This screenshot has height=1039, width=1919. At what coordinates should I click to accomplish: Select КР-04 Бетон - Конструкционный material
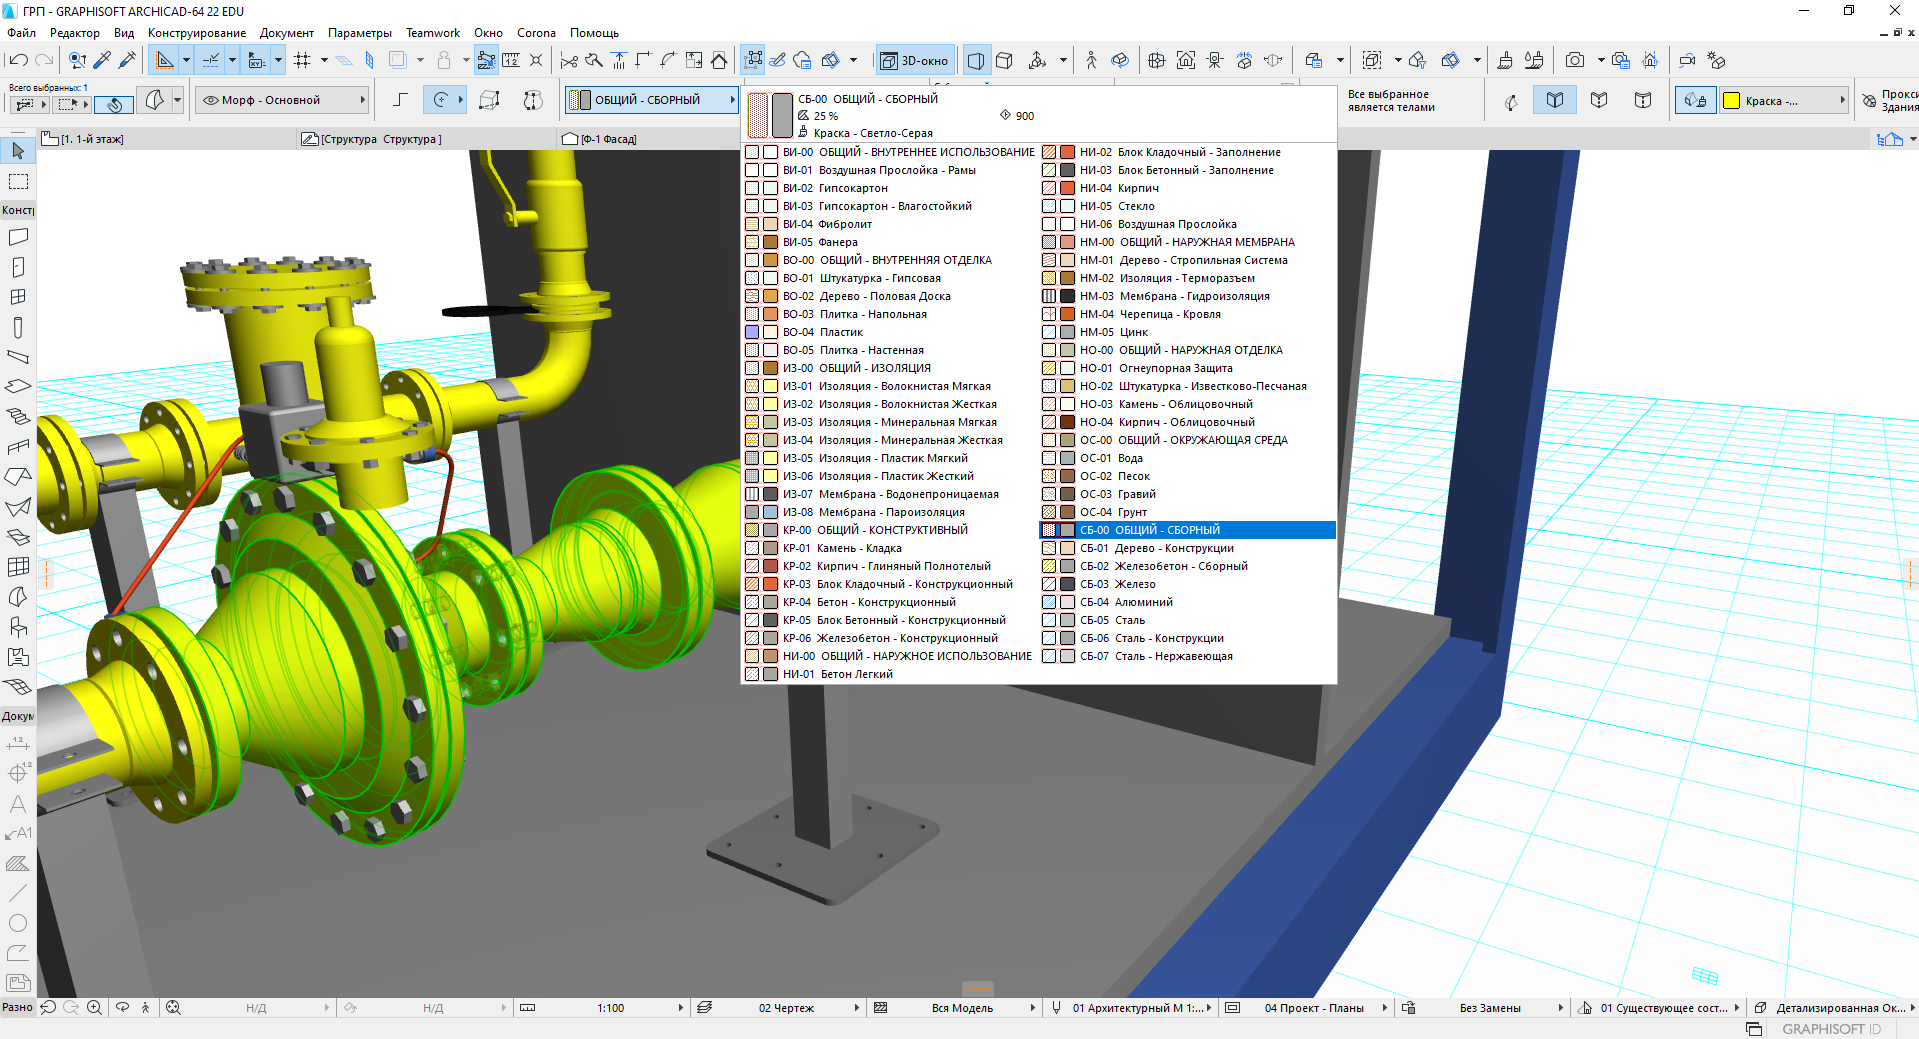point(886,602)
